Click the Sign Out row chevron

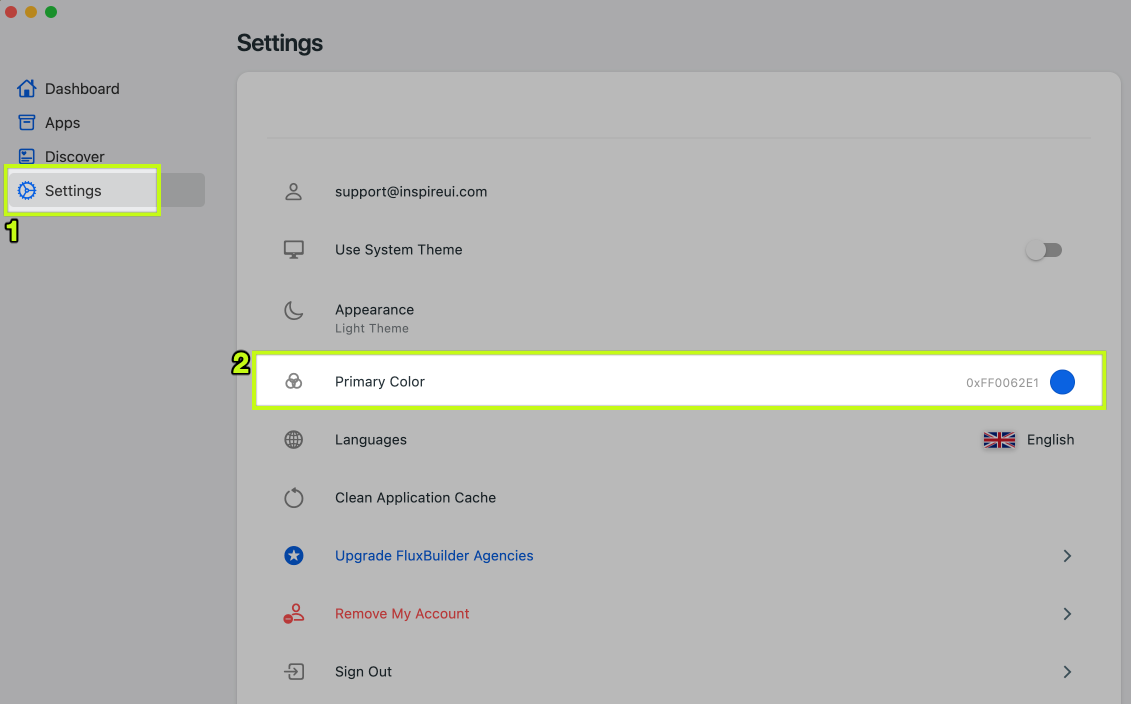tap(1067, 672)
